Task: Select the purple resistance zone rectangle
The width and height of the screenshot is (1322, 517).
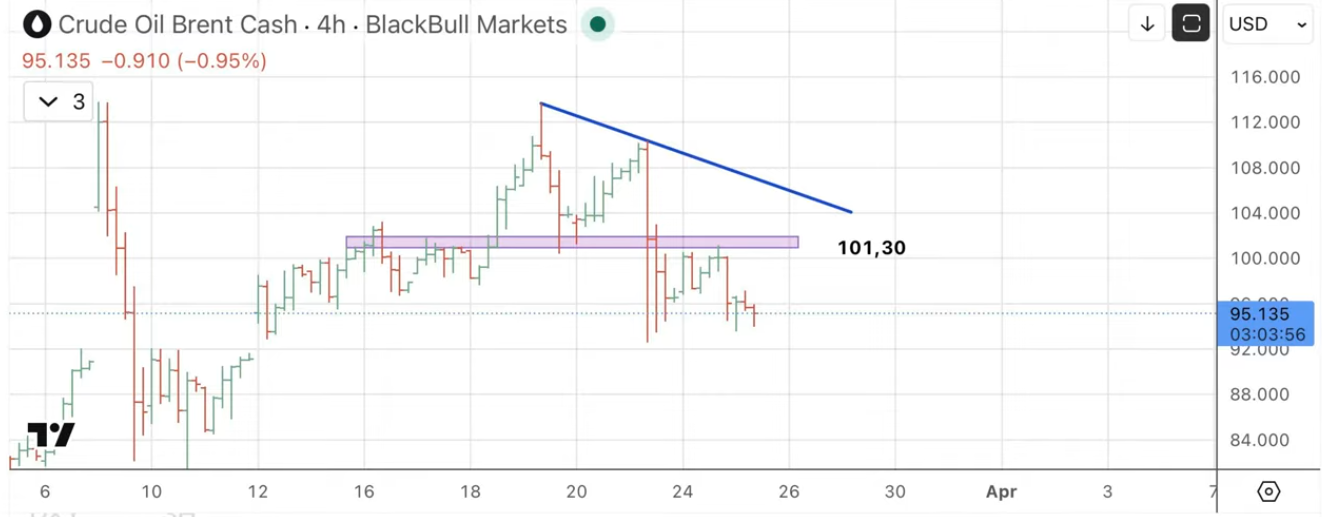Action: pos(572,242)
